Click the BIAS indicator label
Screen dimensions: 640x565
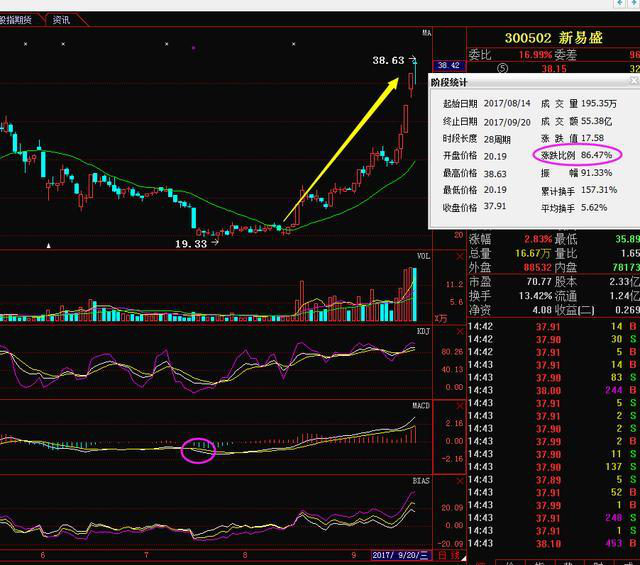421,481
